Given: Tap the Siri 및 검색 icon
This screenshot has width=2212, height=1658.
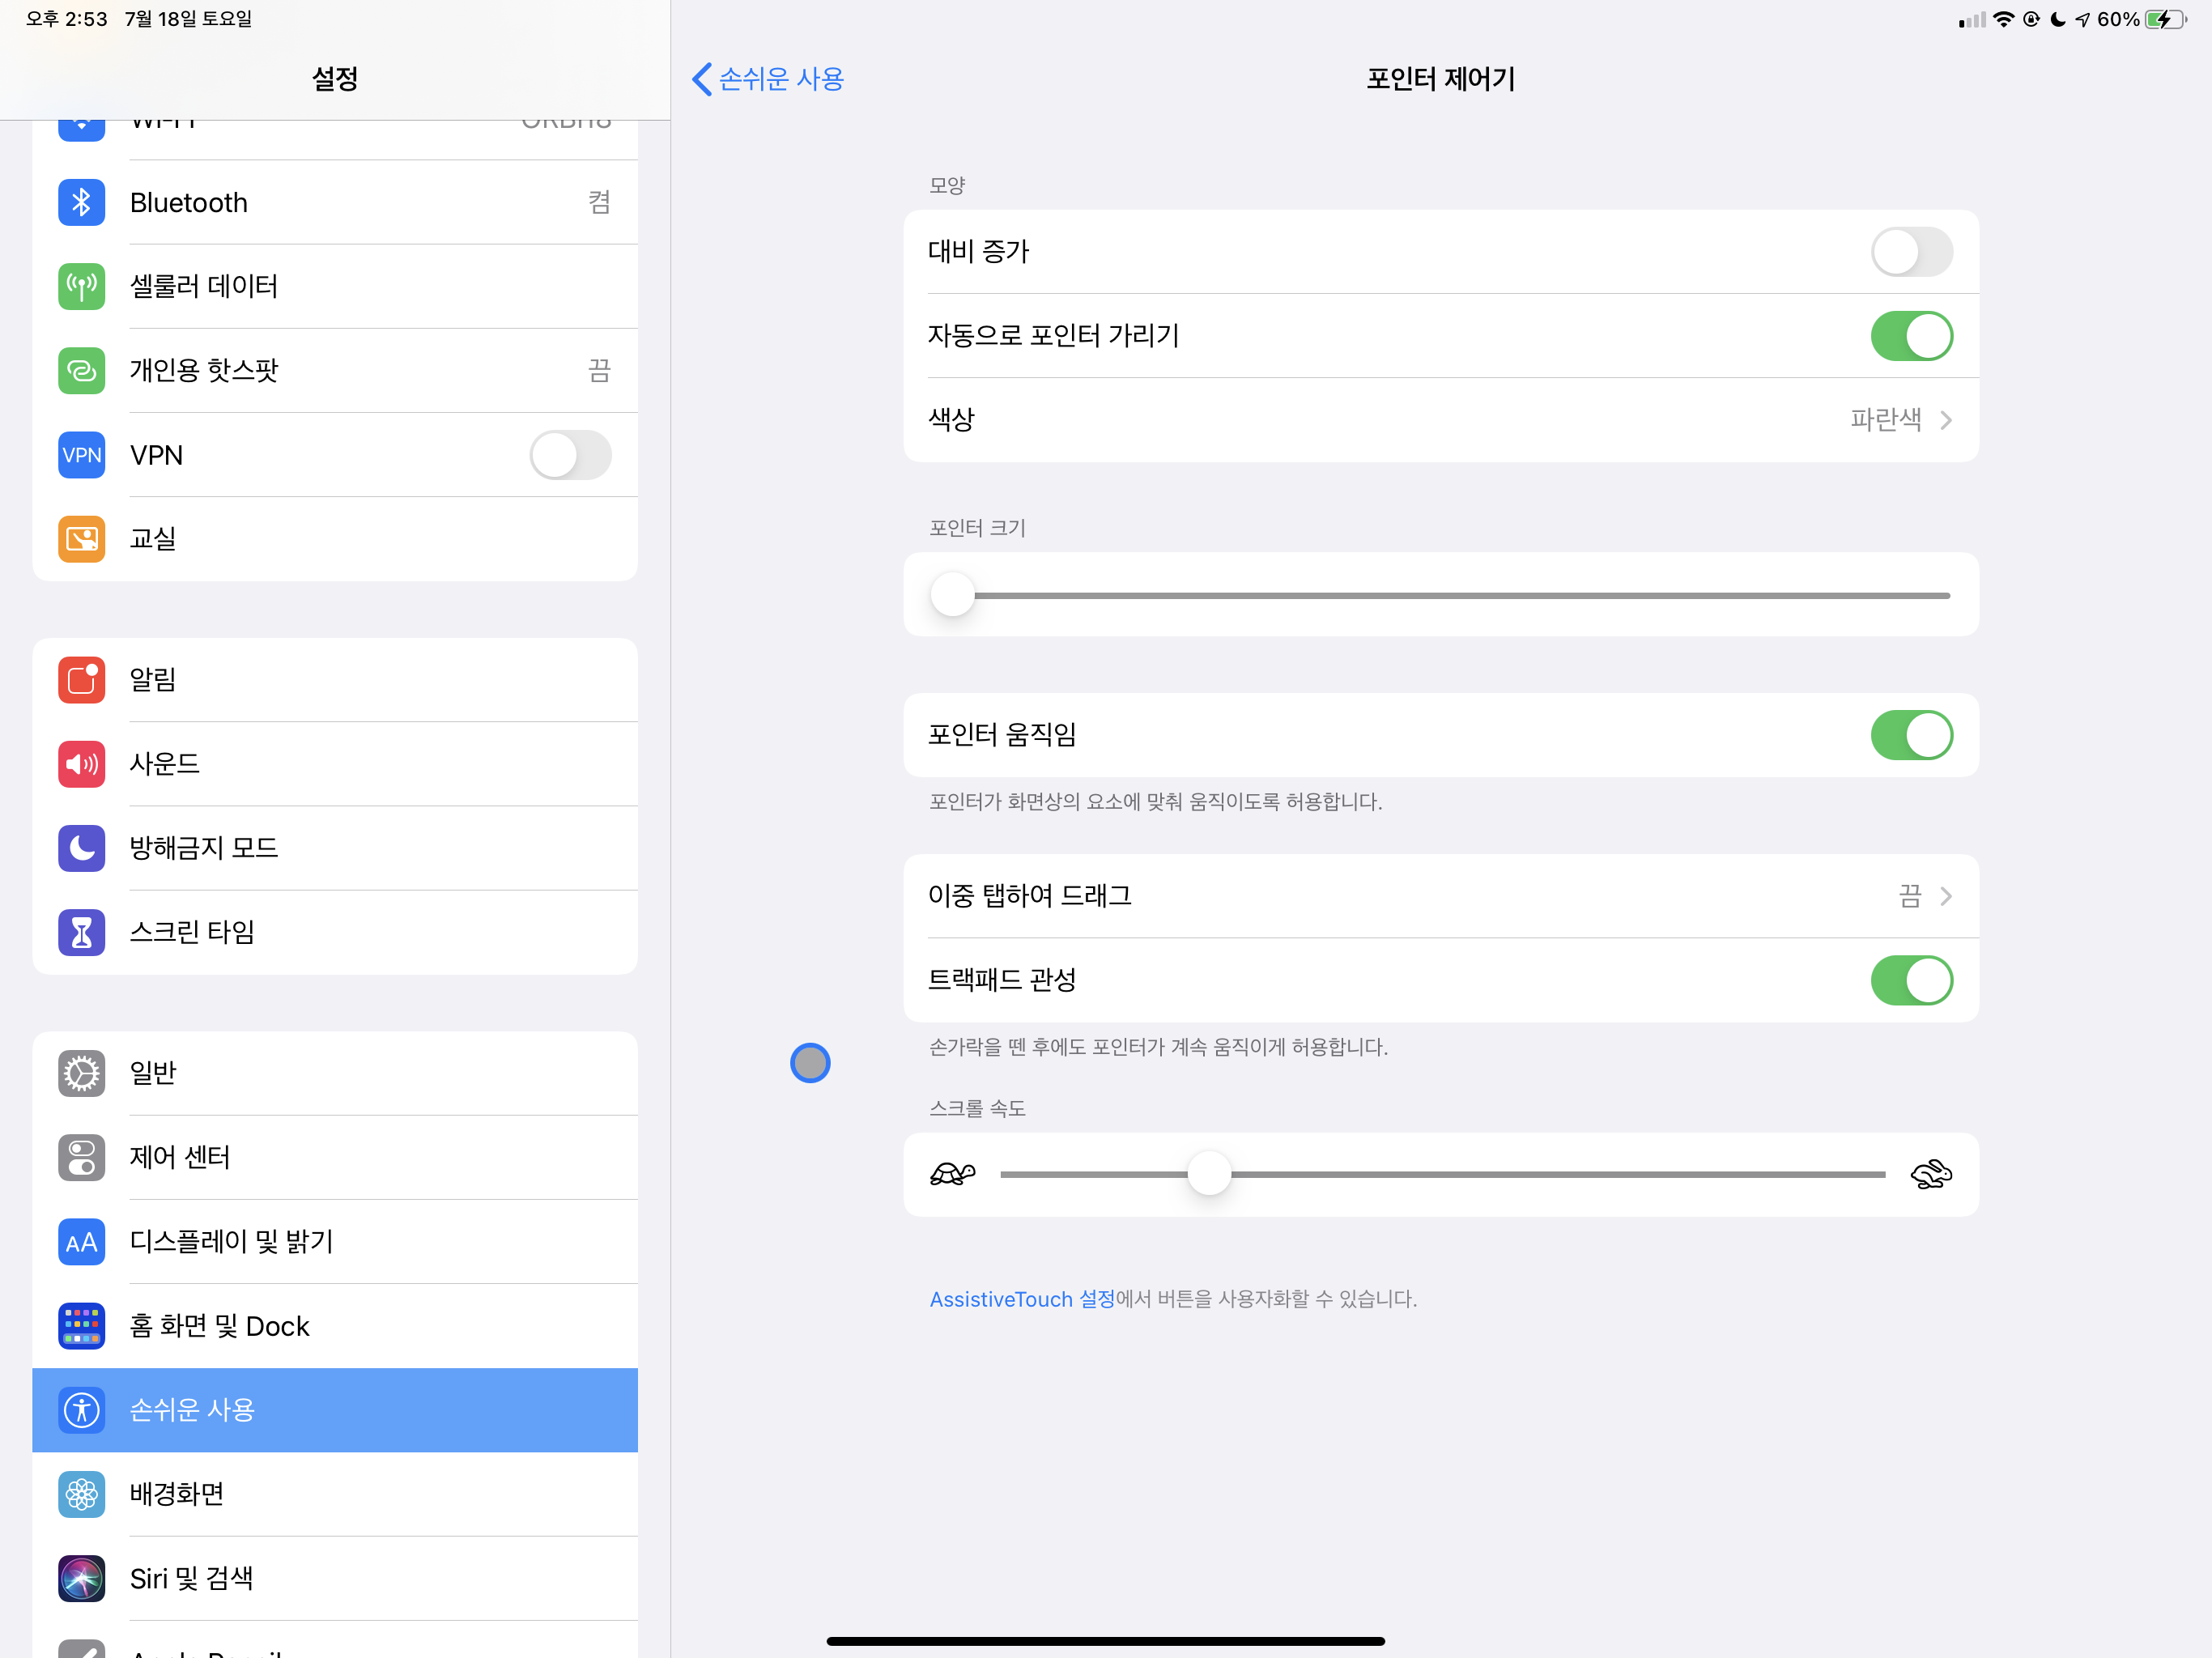Looking at the screenshot, I should pyautogui.click(x=82, y=1578).
